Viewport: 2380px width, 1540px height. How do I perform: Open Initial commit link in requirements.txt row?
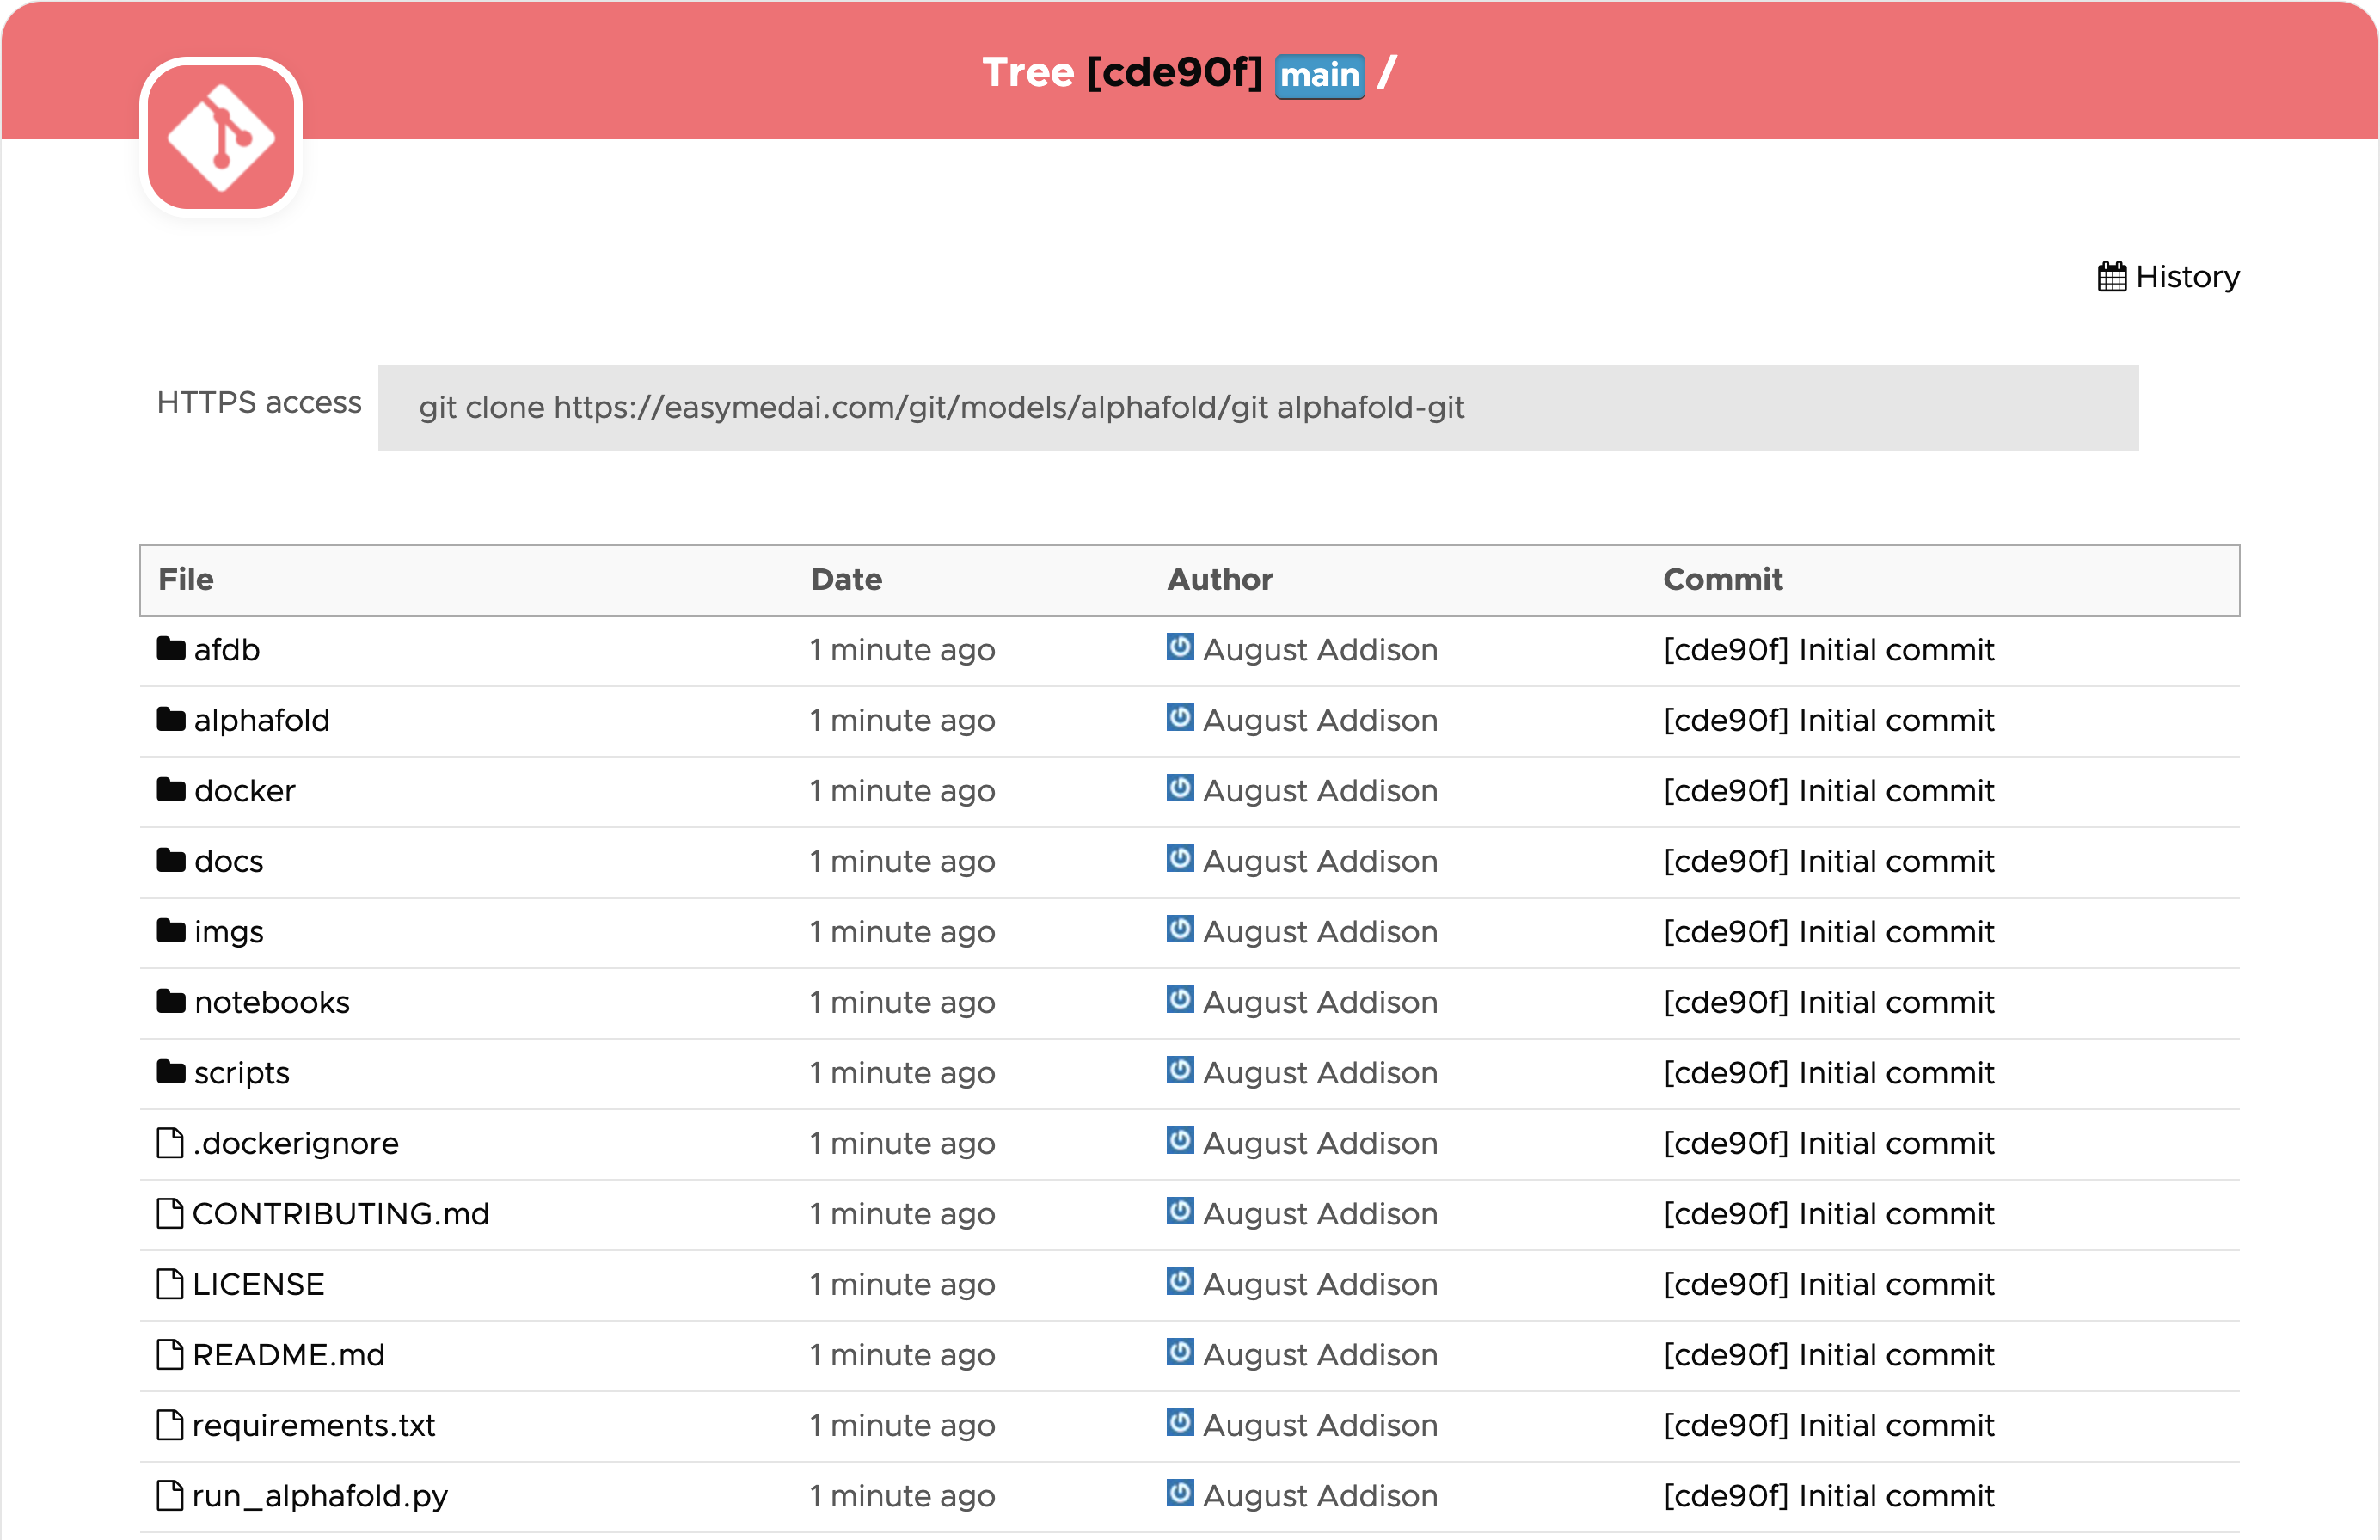(1829, 1425)
